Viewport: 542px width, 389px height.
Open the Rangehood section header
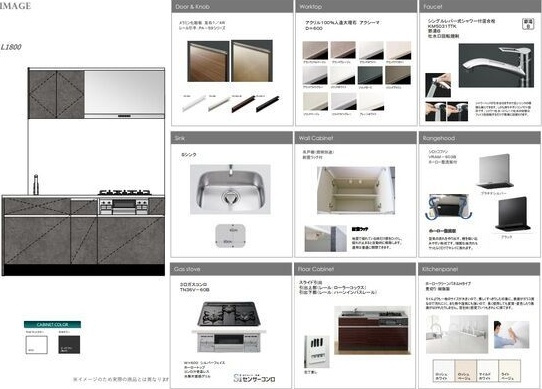(479, 138)
